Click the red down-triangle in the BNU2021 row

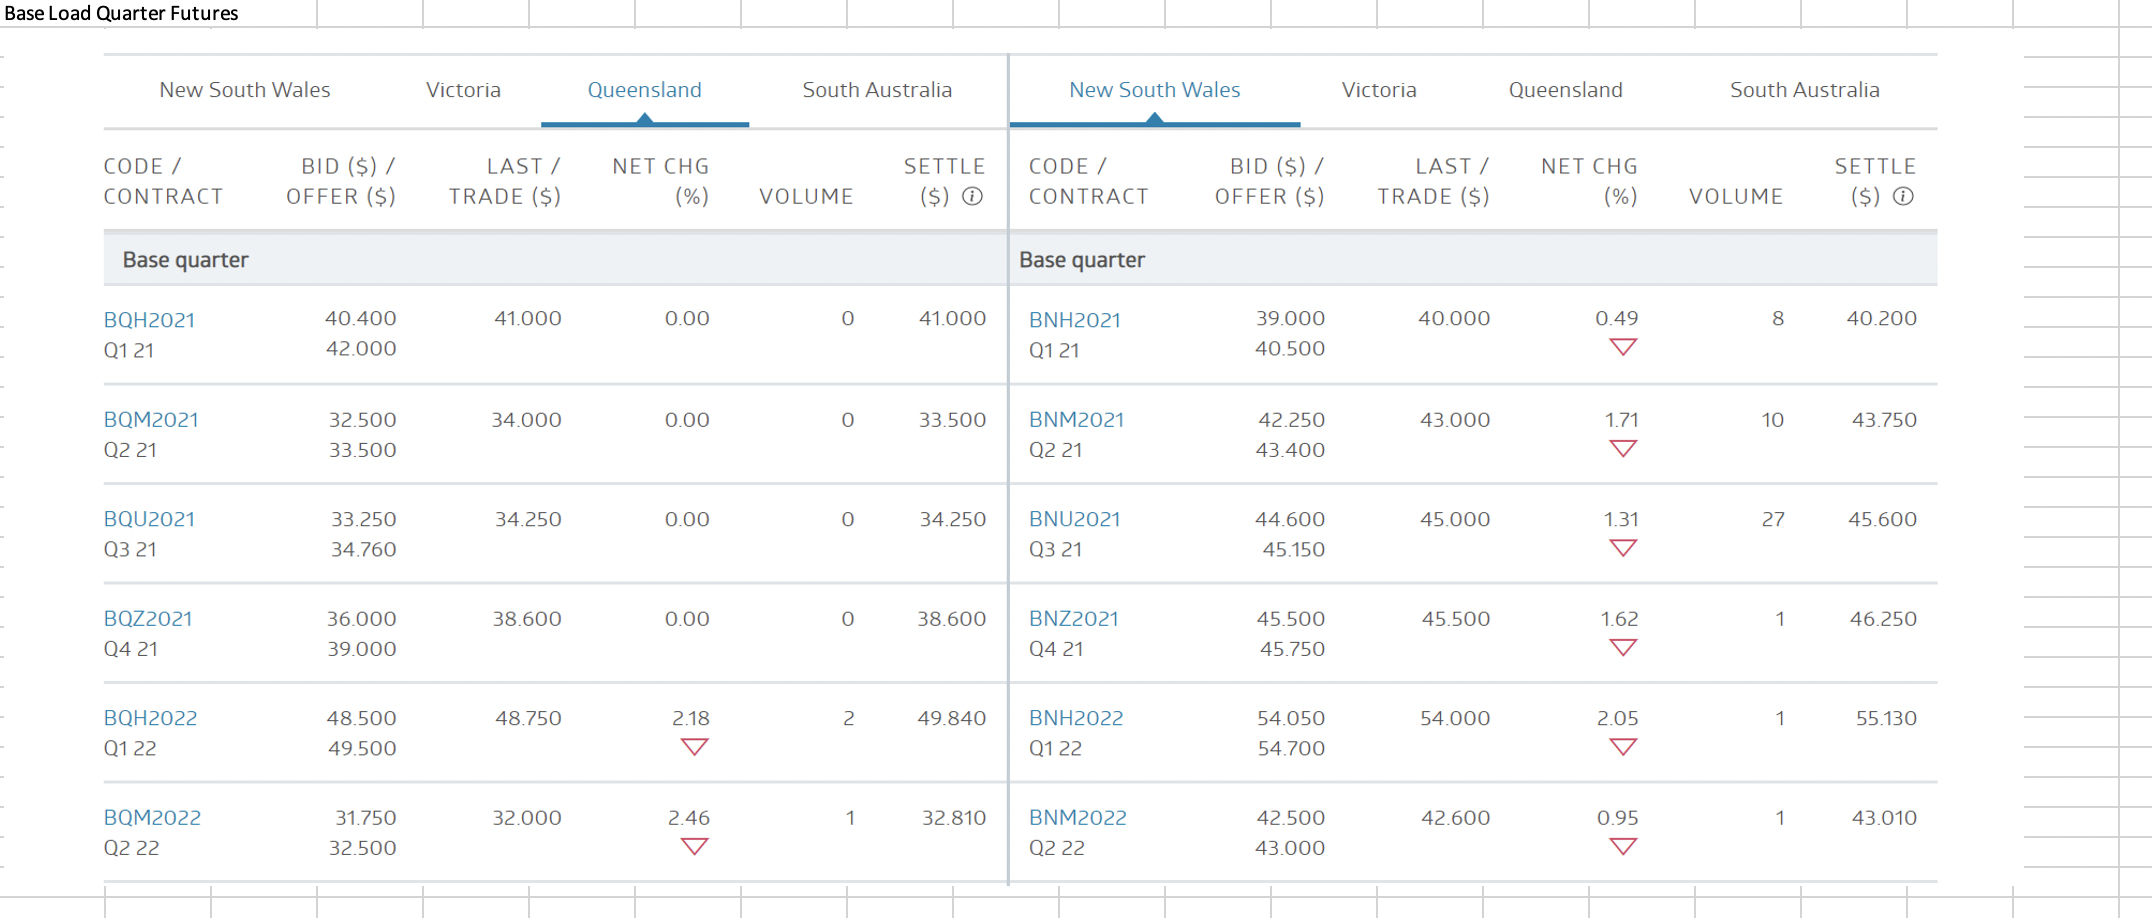(1623, 548)
